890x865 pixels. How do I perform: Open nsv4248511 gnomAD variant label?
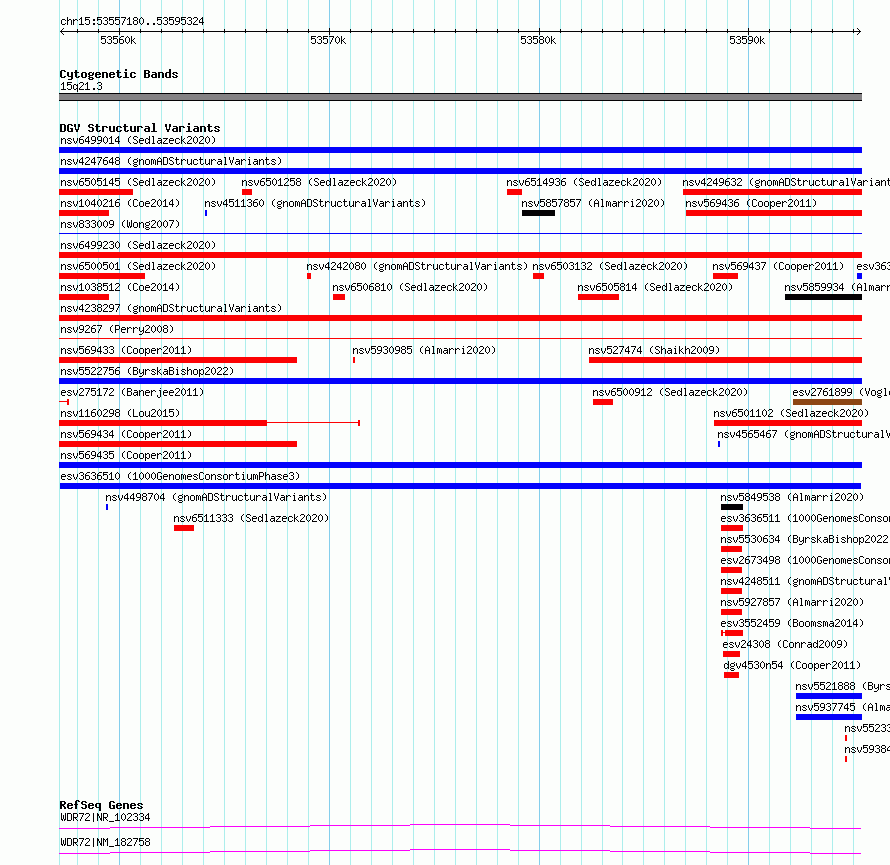(805, 581)
